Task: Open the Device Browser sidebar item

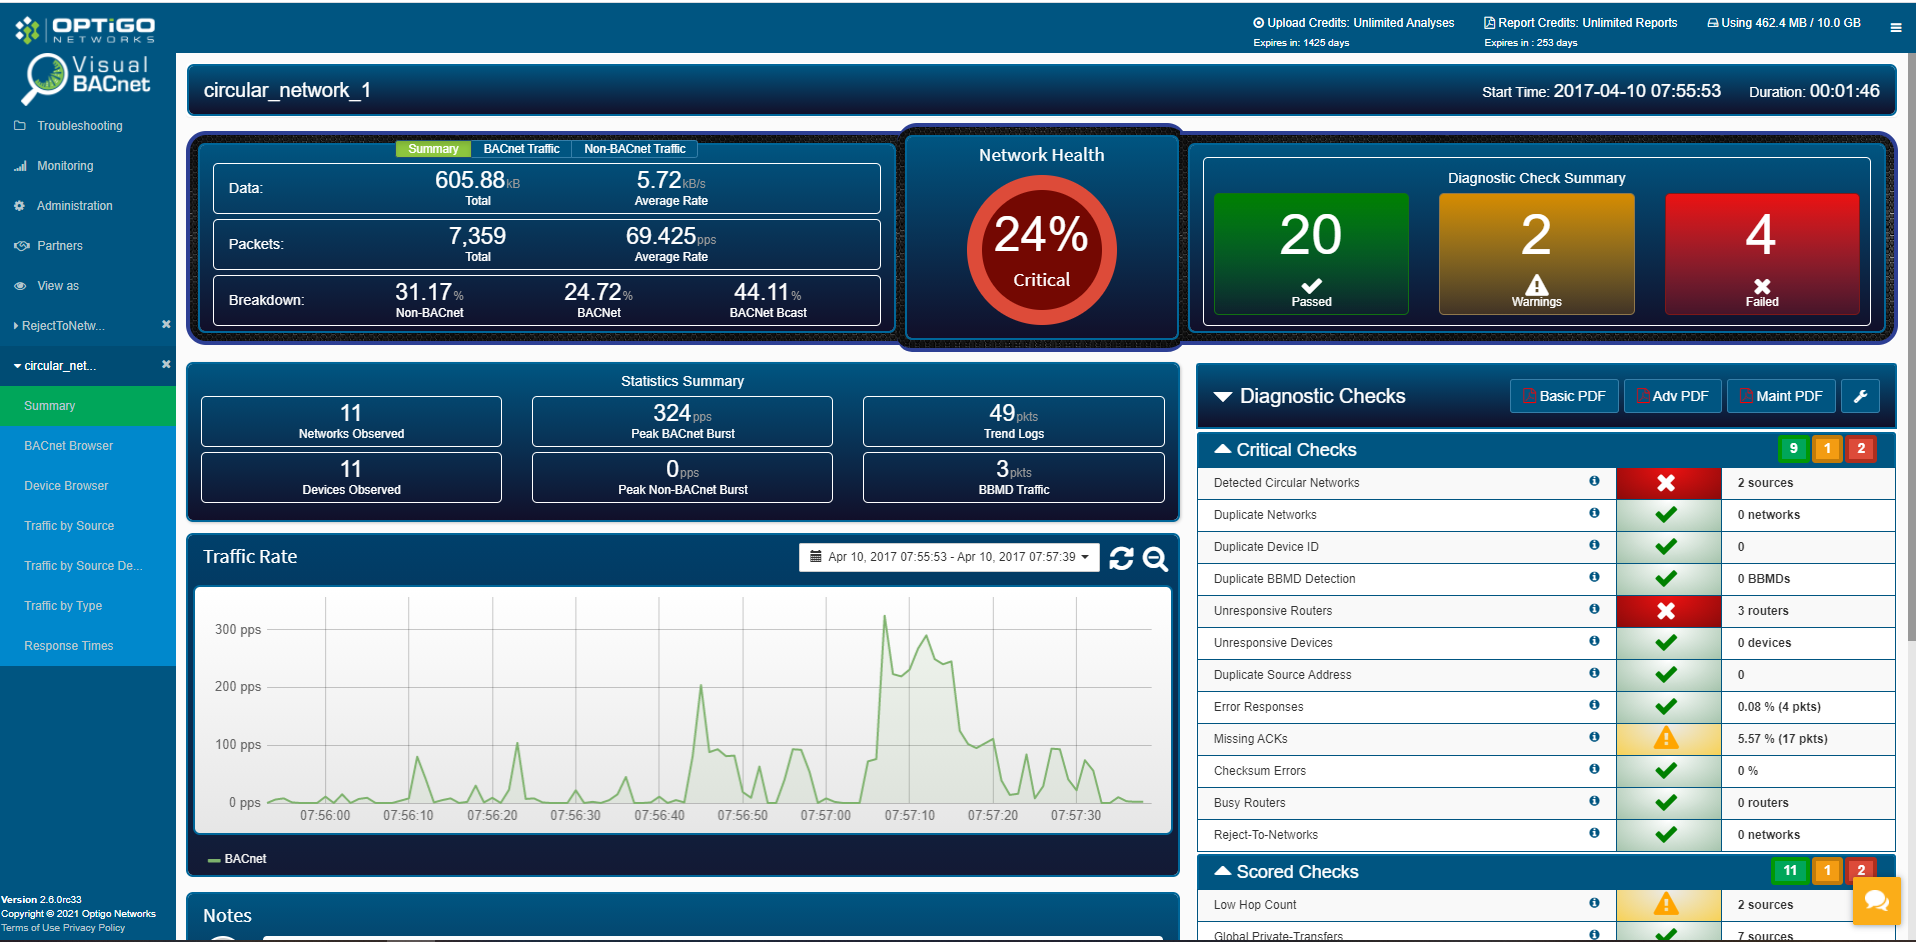Action: 65,485
